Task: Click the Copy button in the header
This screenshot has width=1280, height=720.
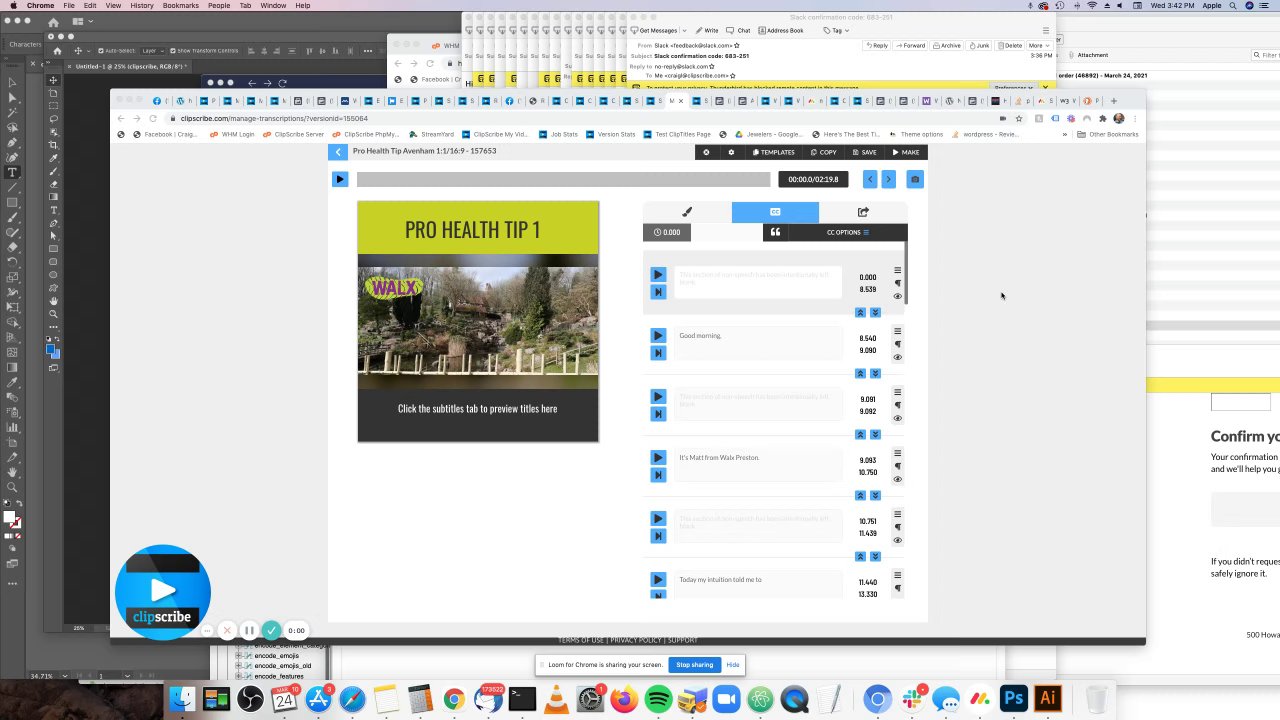Action: [823, 152]
